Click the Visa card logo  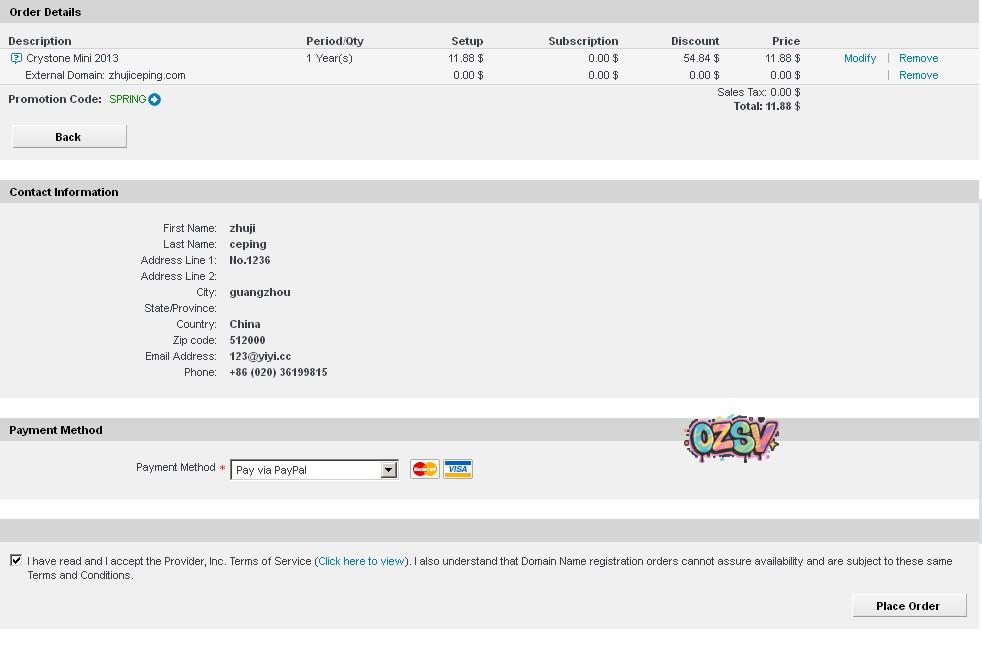click(x=458, y=469)
